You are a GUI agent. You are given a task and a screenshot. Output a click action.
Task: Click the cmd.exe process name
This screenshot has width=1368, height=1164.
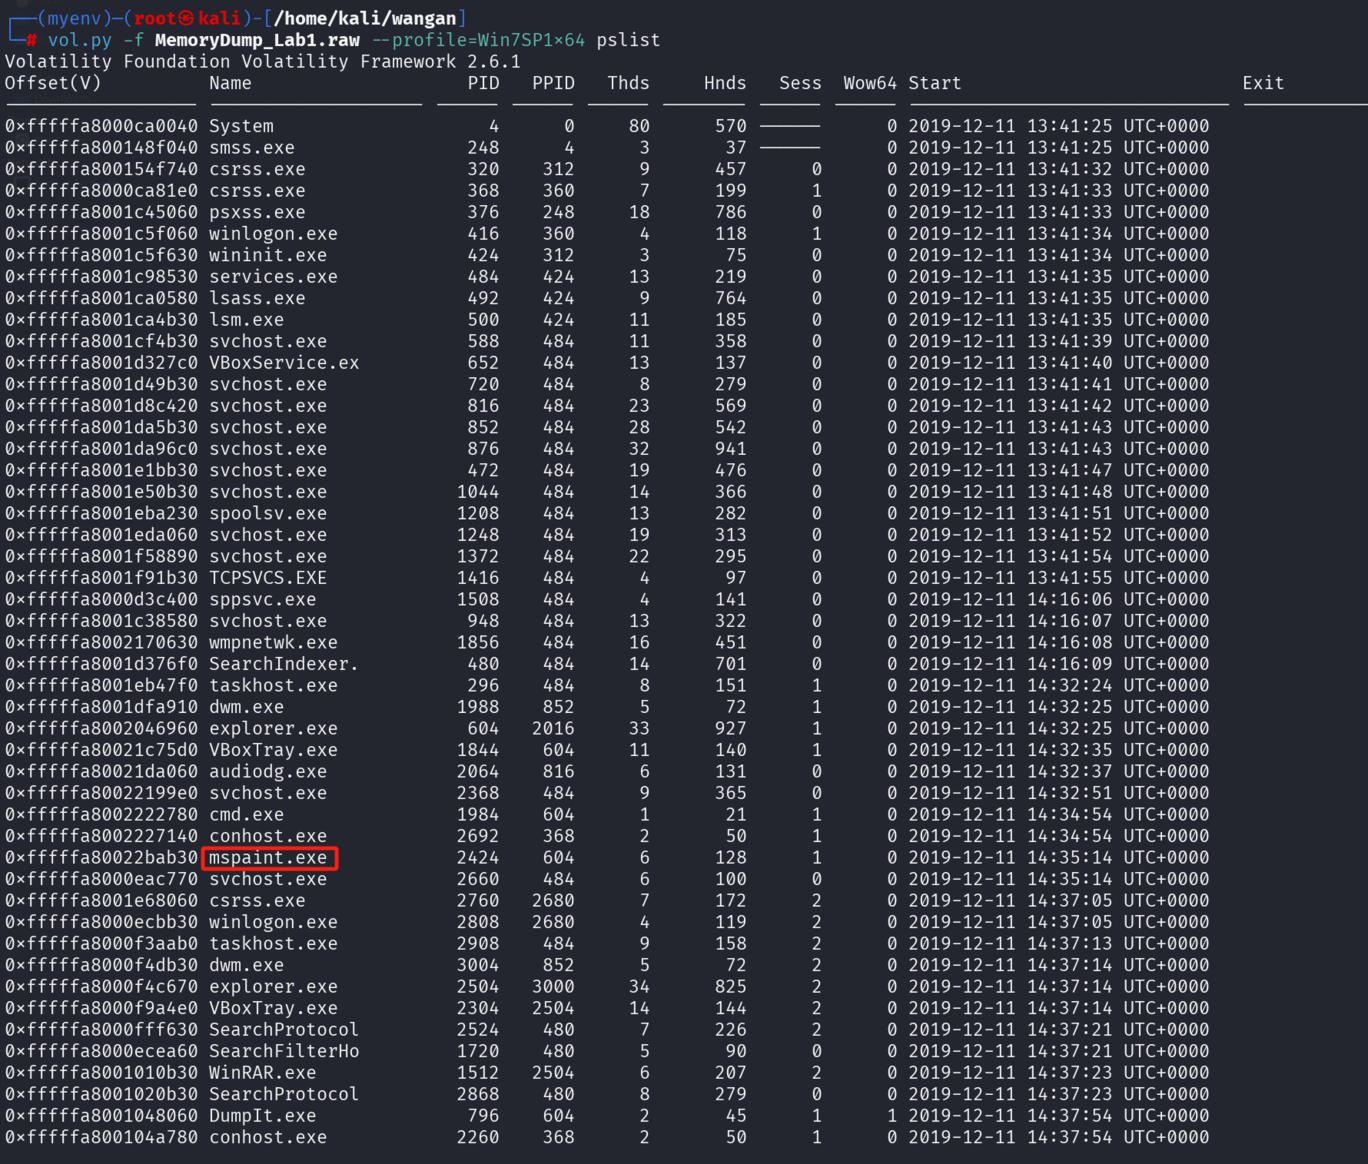[246, 815]
